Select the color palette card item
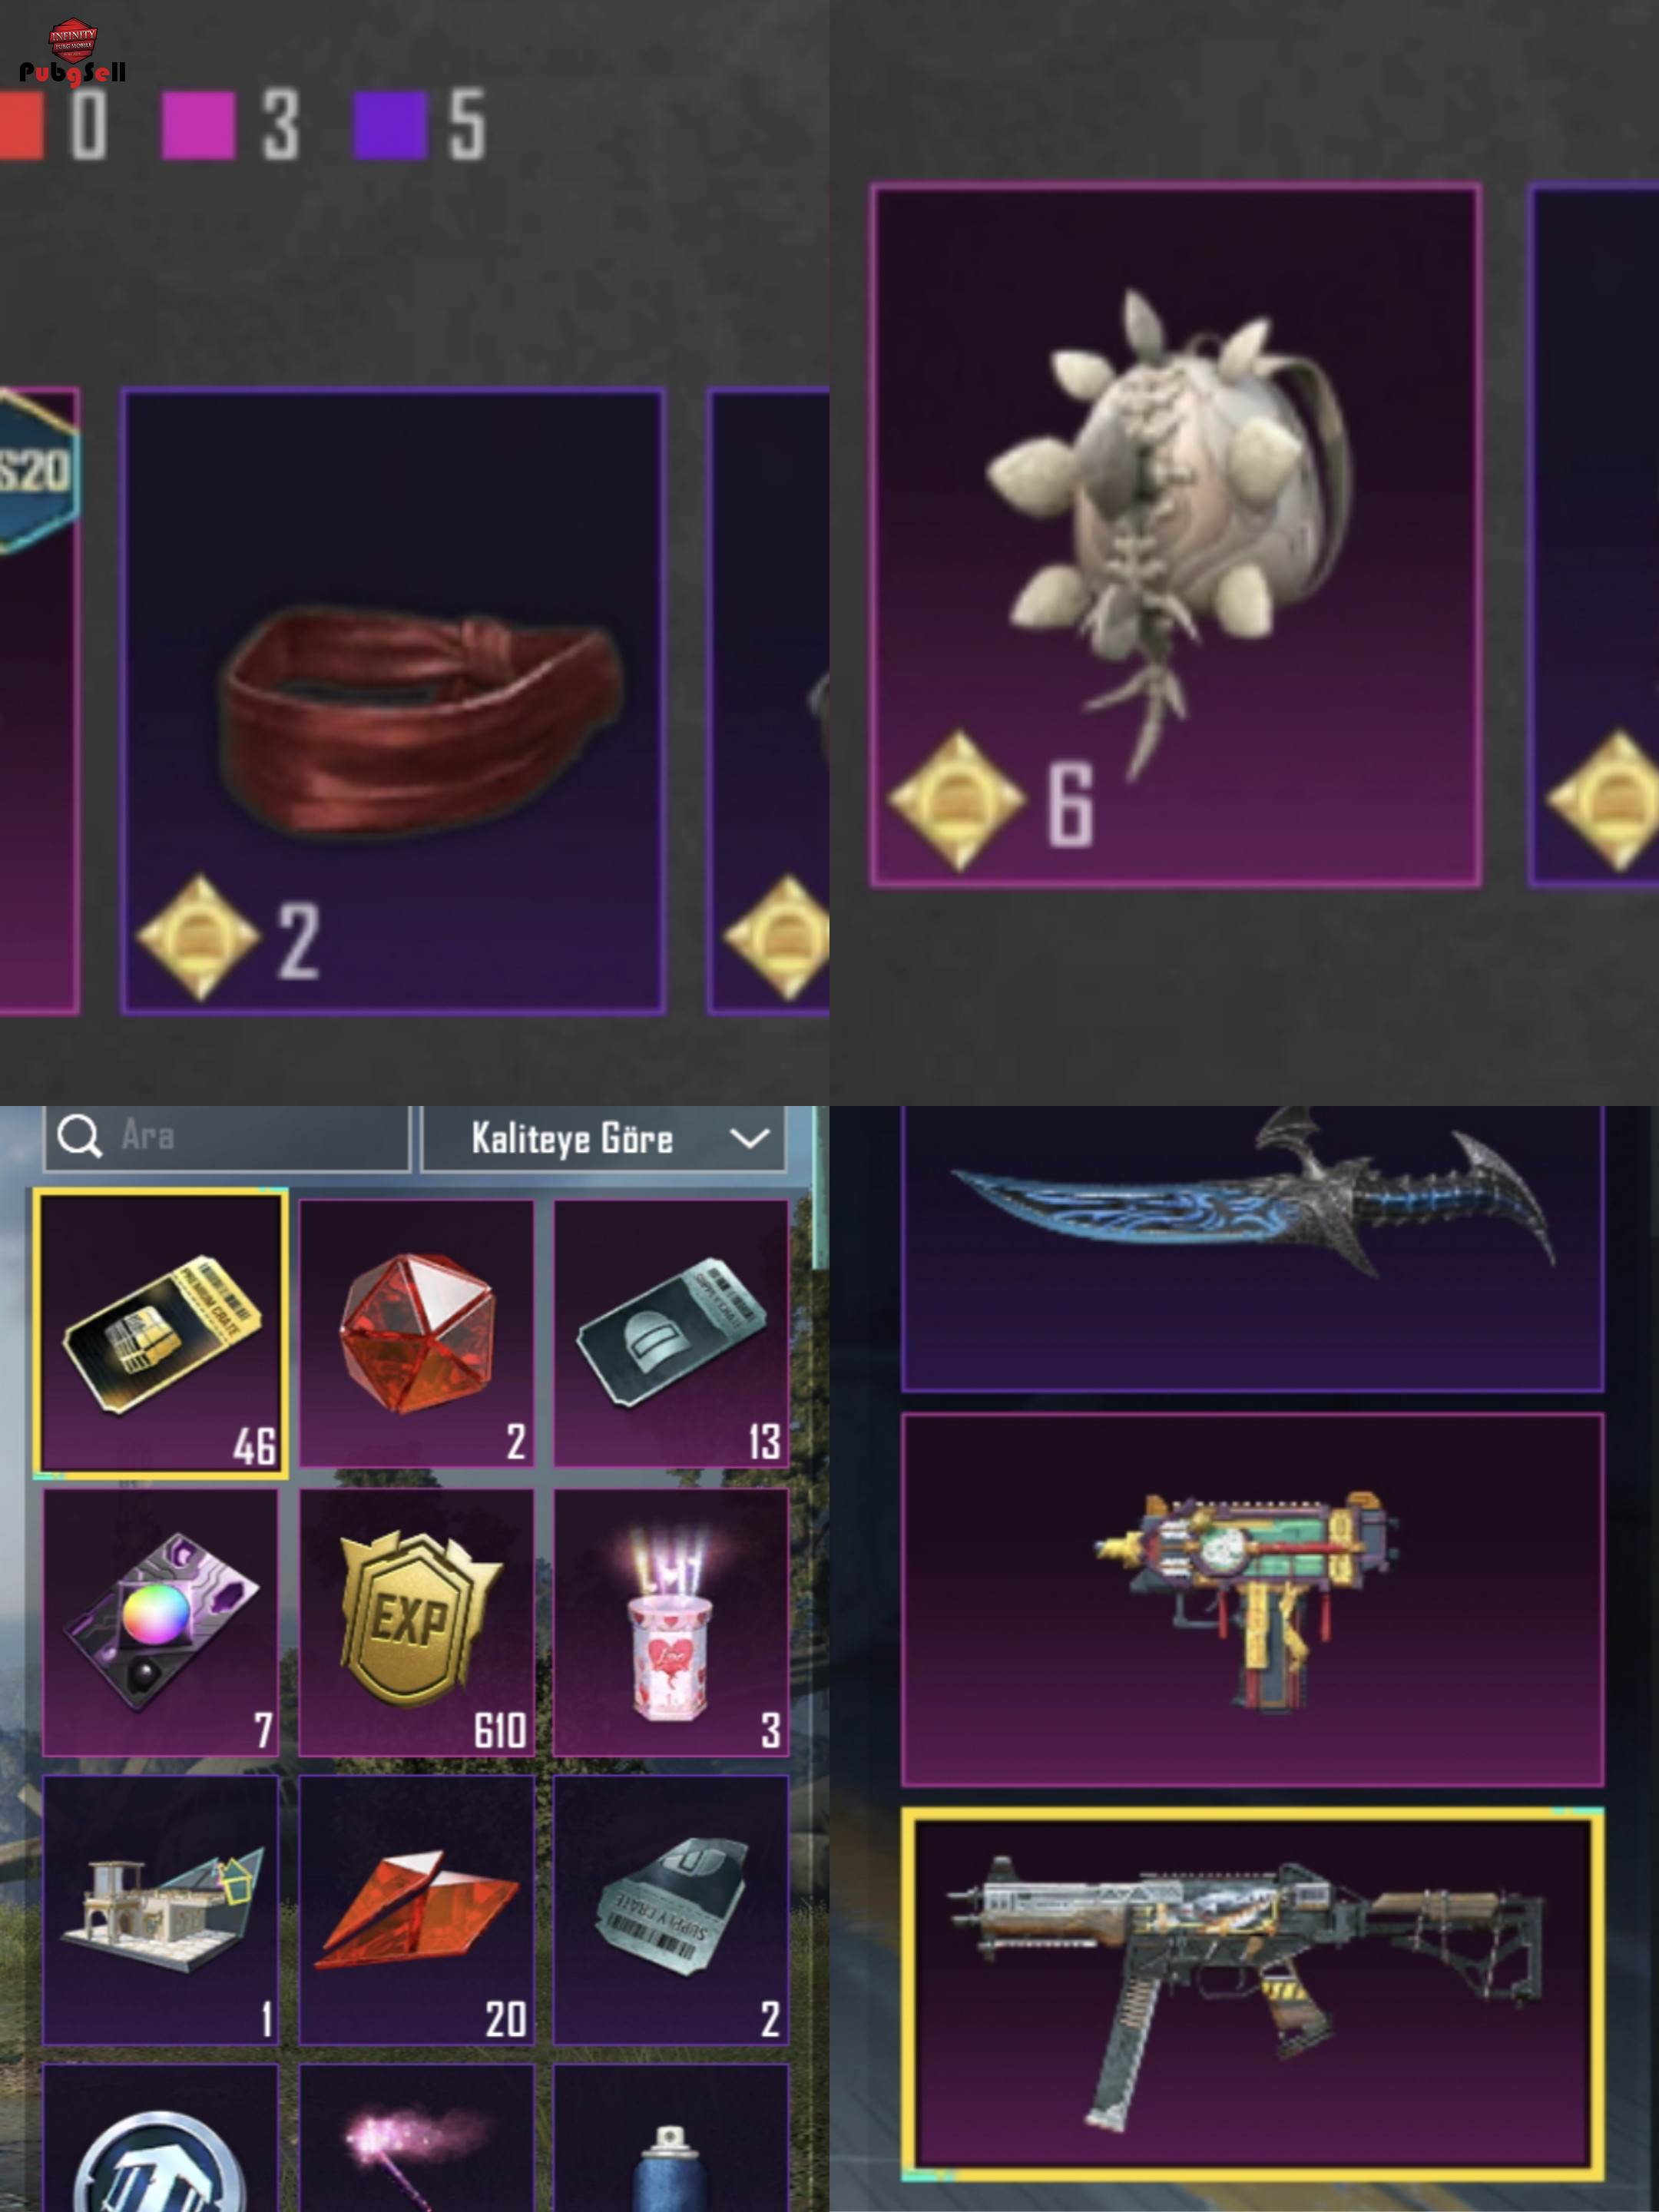1659x2212 pixels. click(161, 1621)
